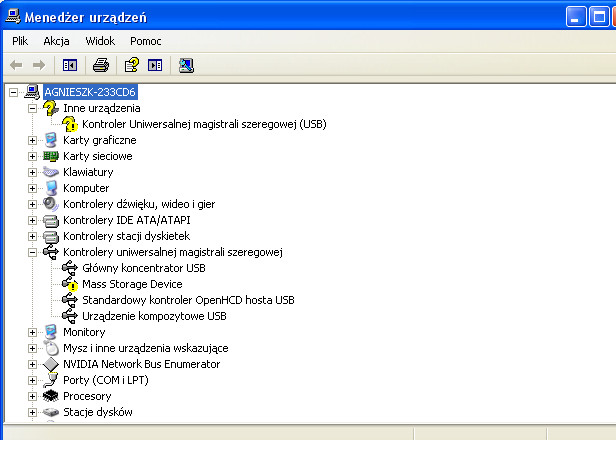Click the Scan for hardware changes icon
The image size is (616, 461).
click(x=186, y=65)
